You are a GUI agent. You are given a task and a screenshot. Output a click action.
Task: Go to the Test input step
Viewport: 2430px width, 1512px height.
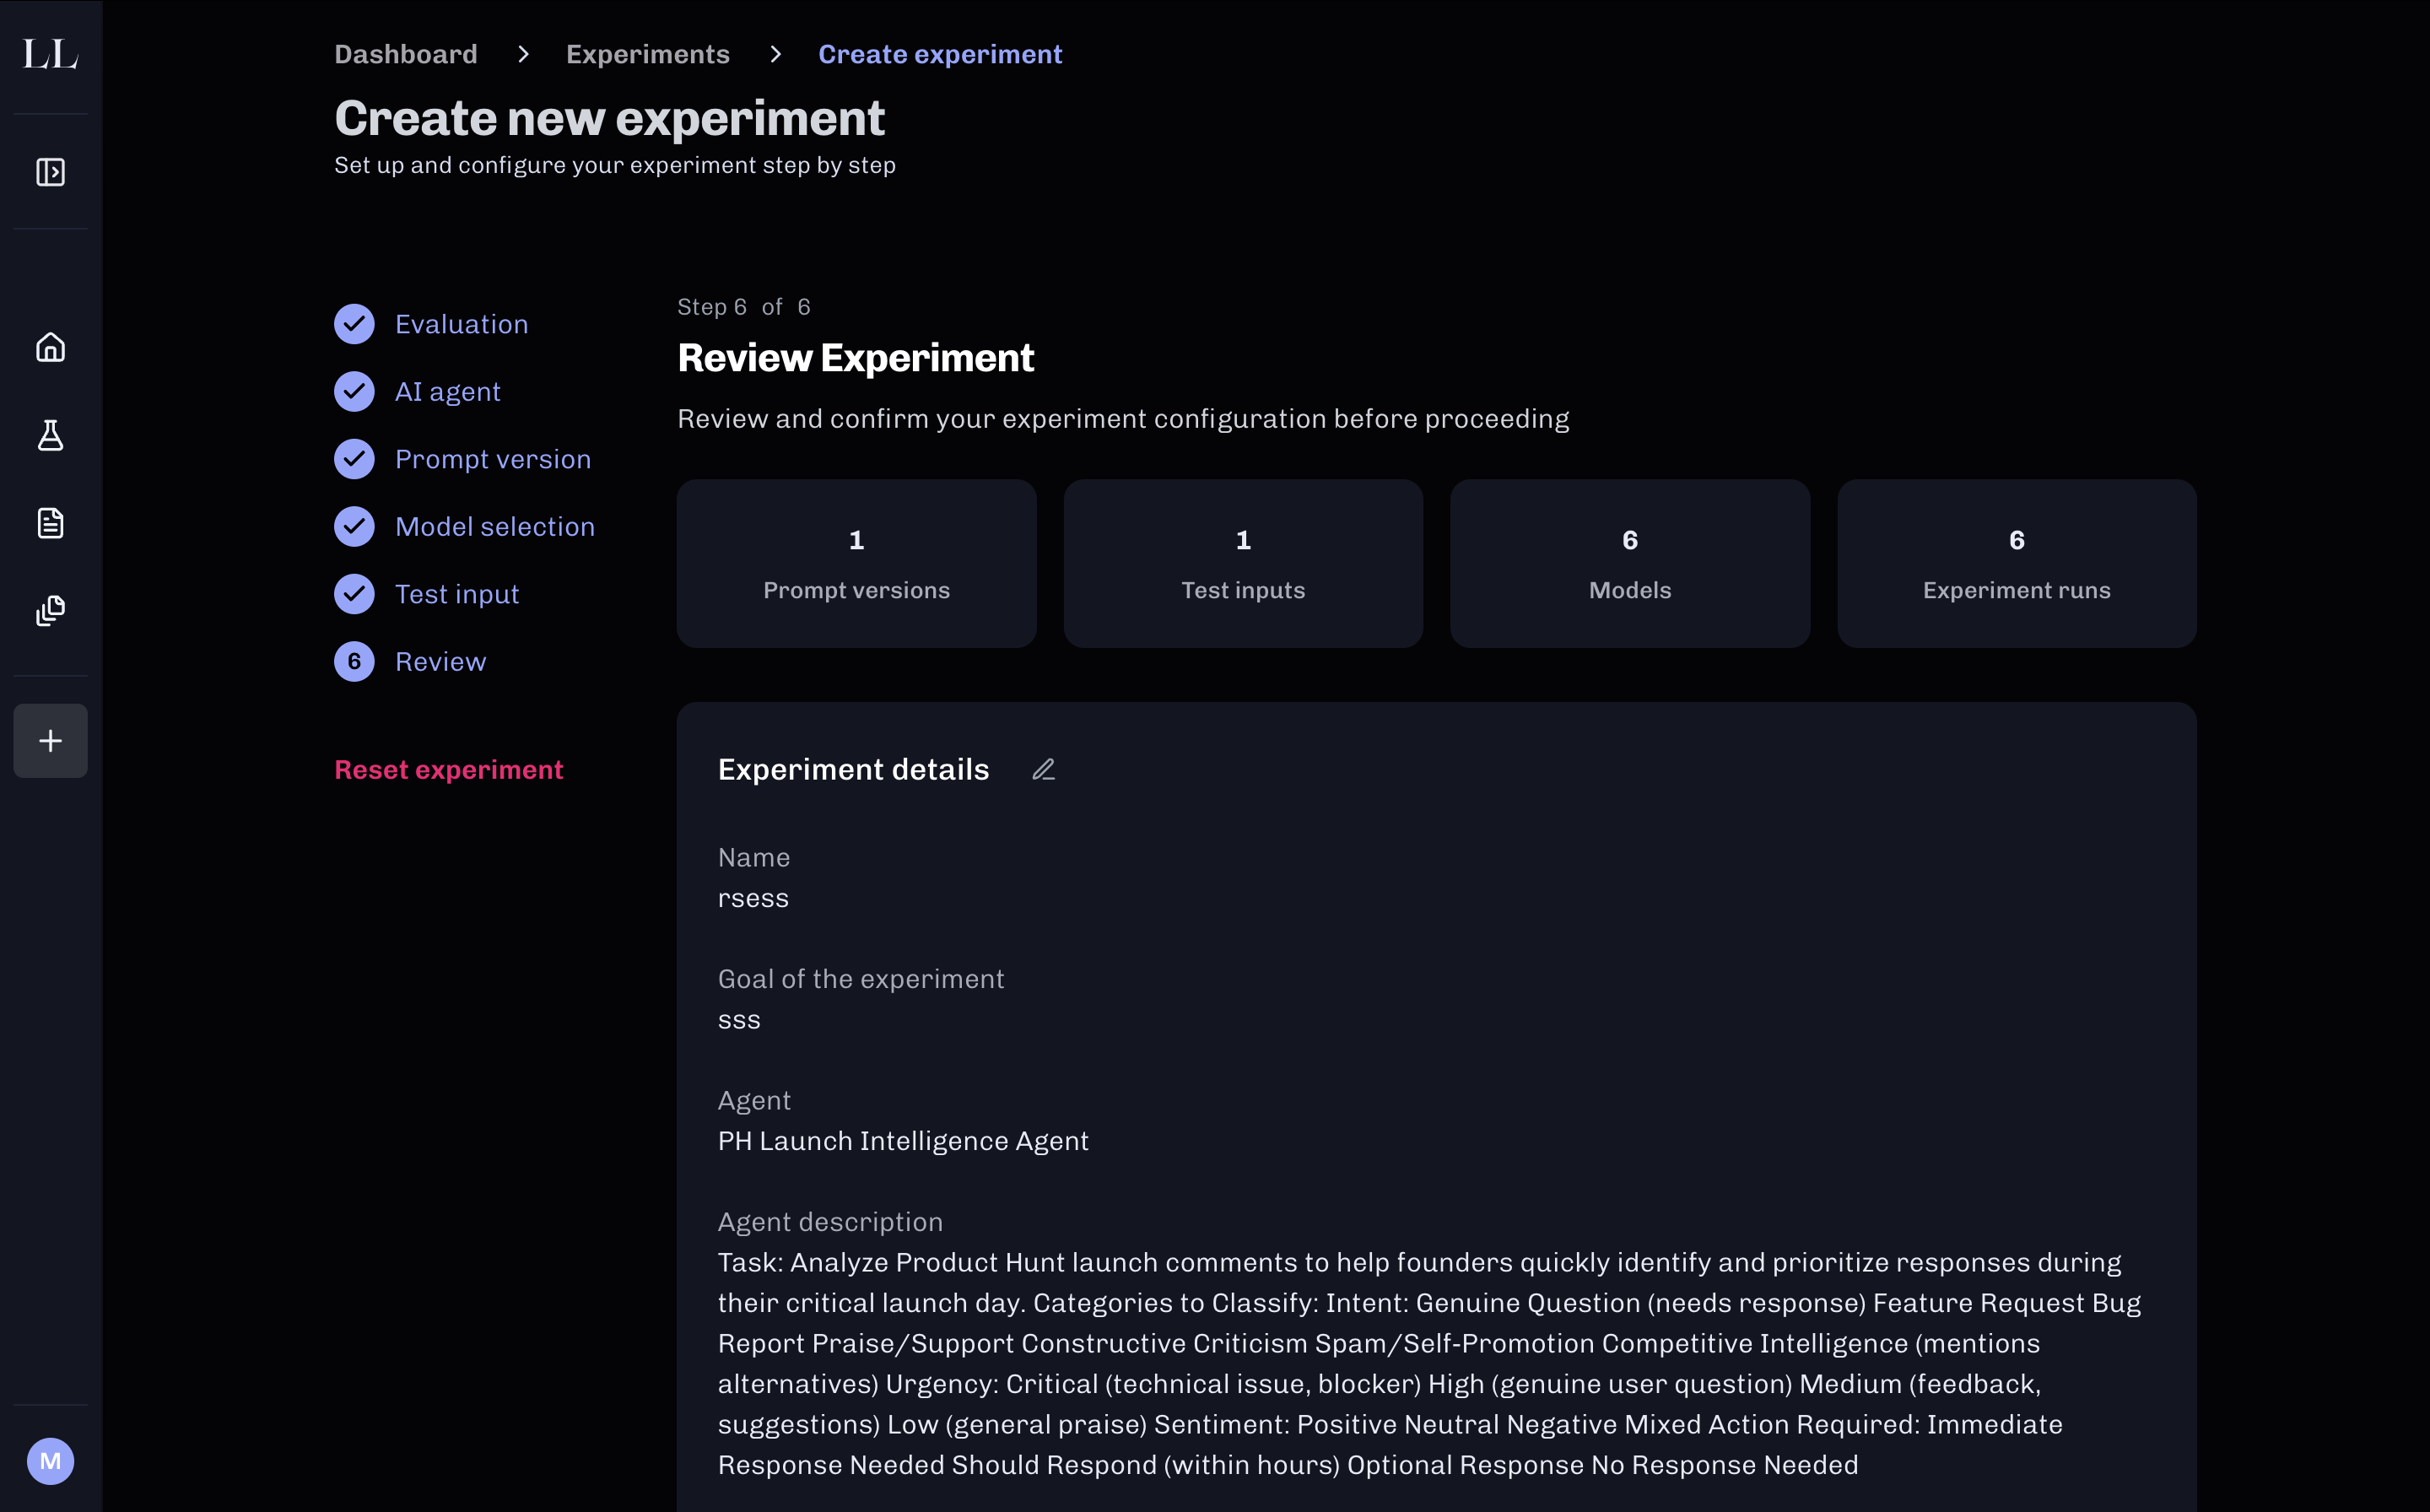pos(456,594)
